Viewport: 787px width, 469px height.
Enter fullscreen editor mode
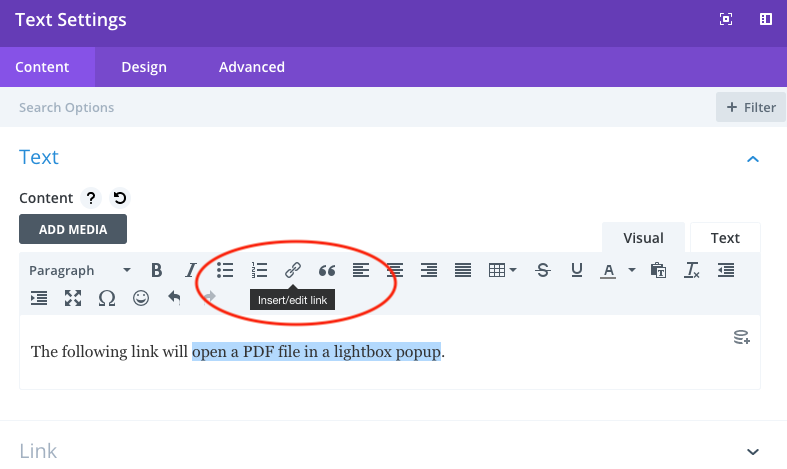72,298
